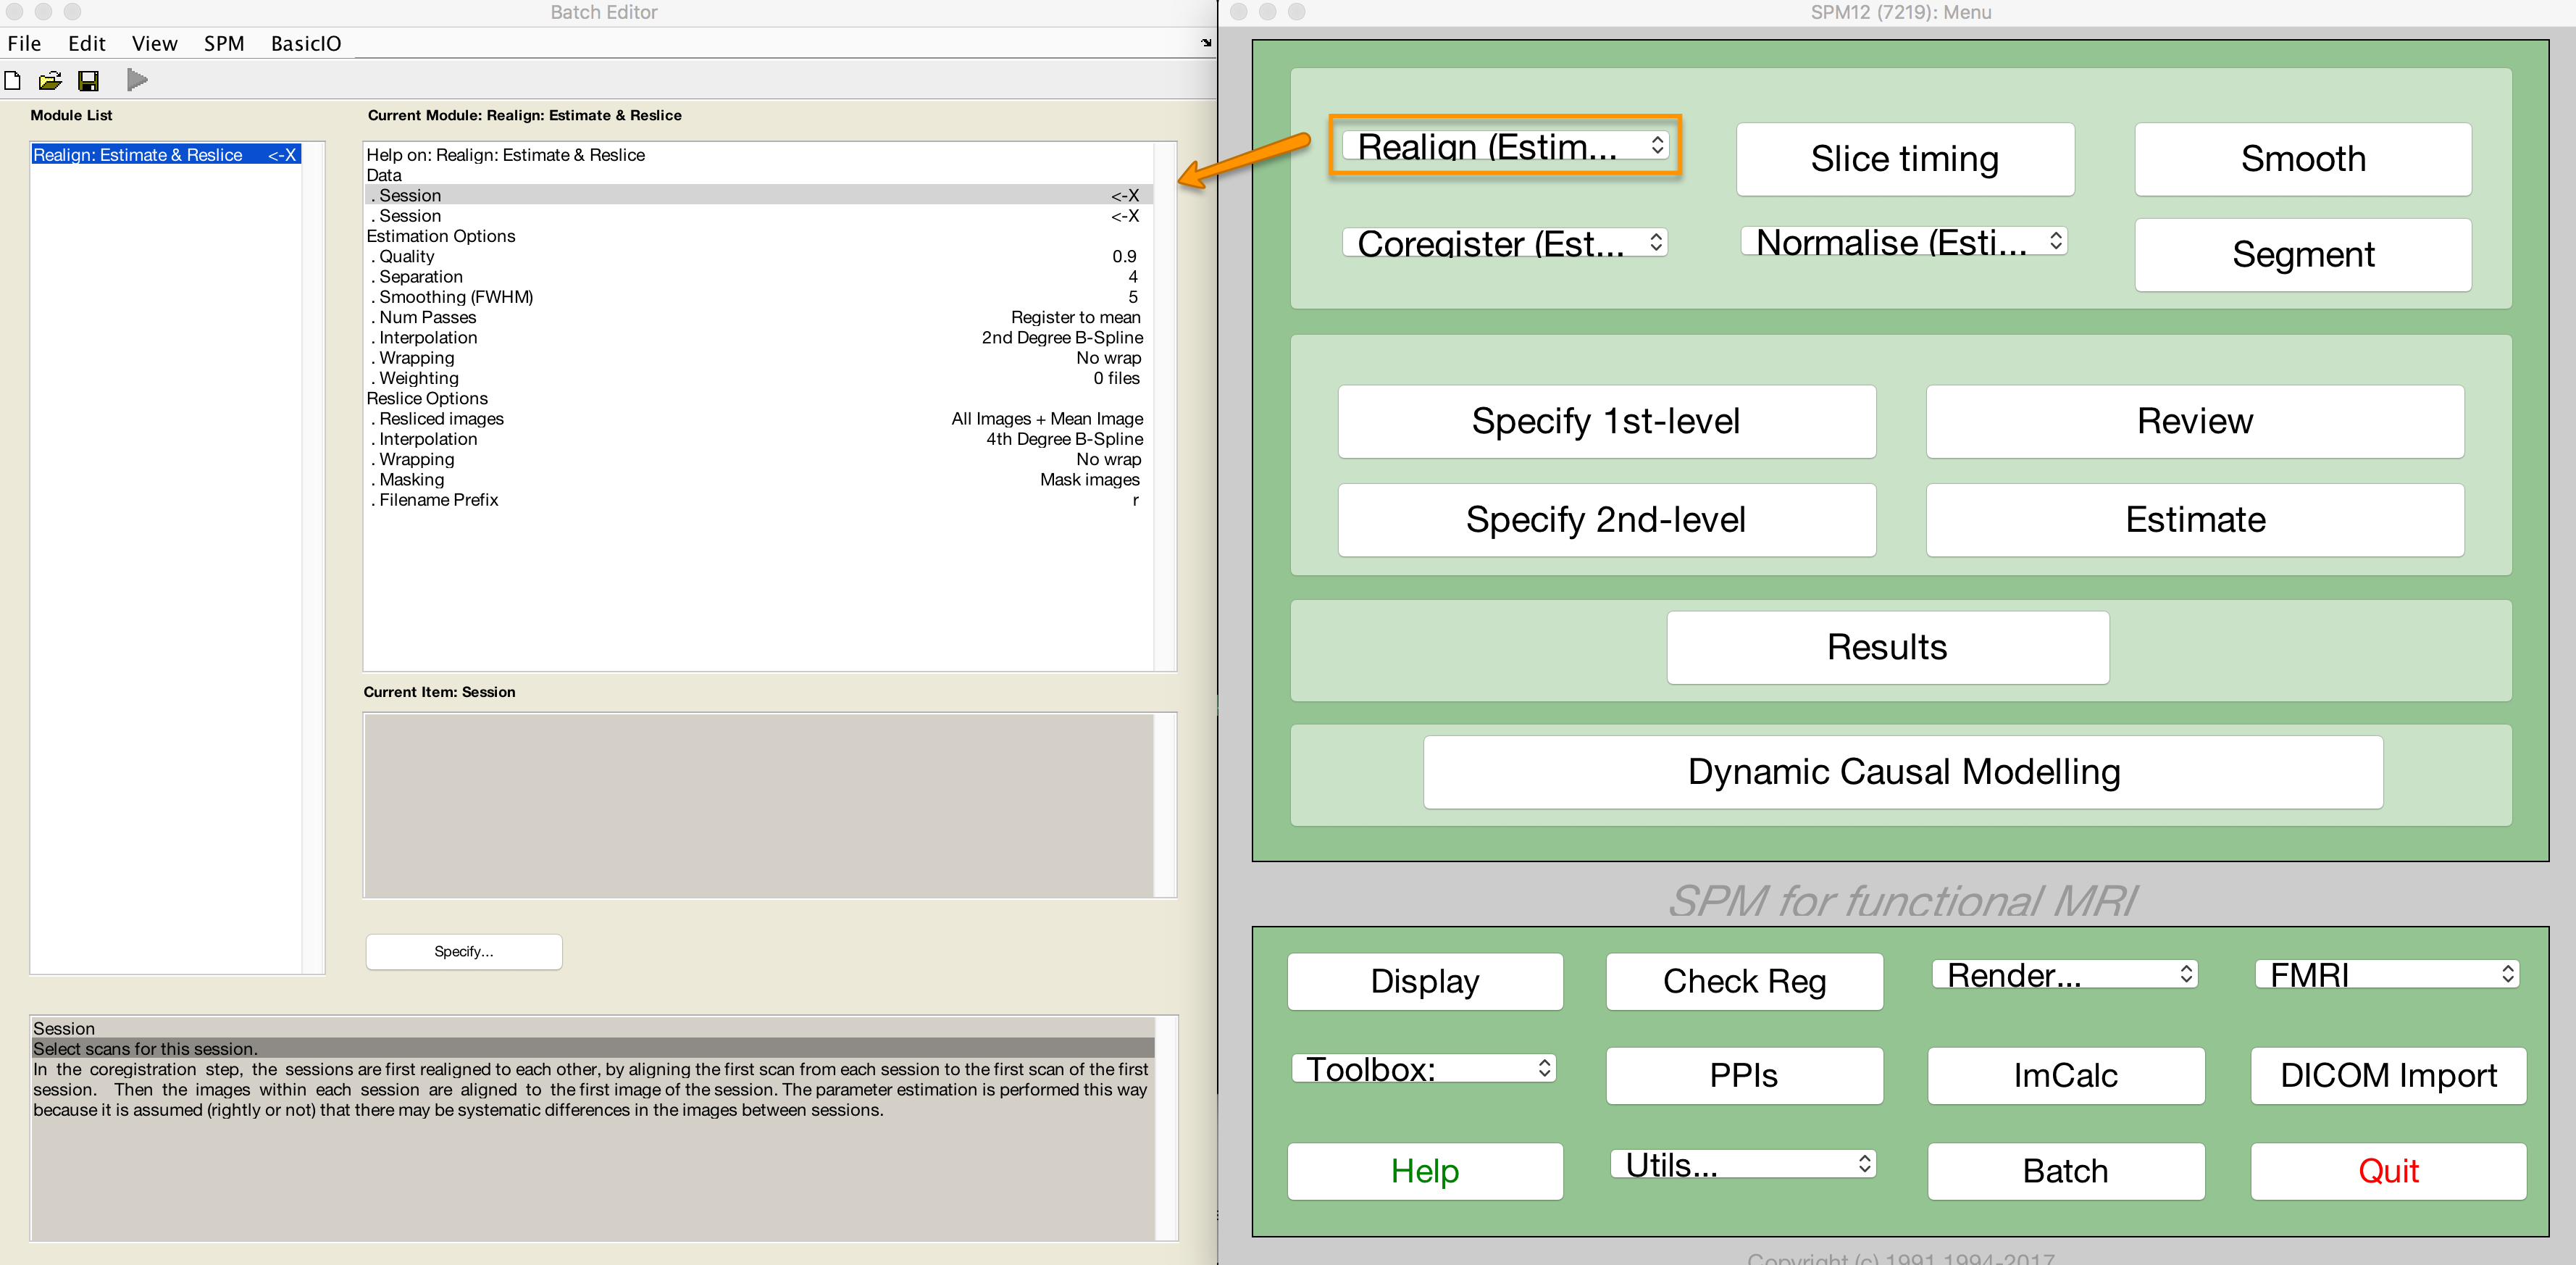Click the ImCalc button
2576x1265 pixels.
click(2066, 1076)
